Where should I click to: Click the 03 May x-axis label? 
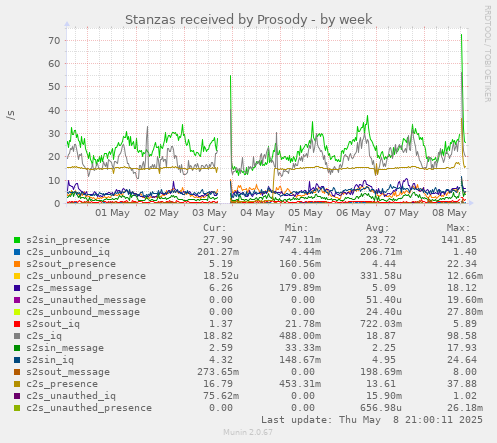(x=209, y=213)
